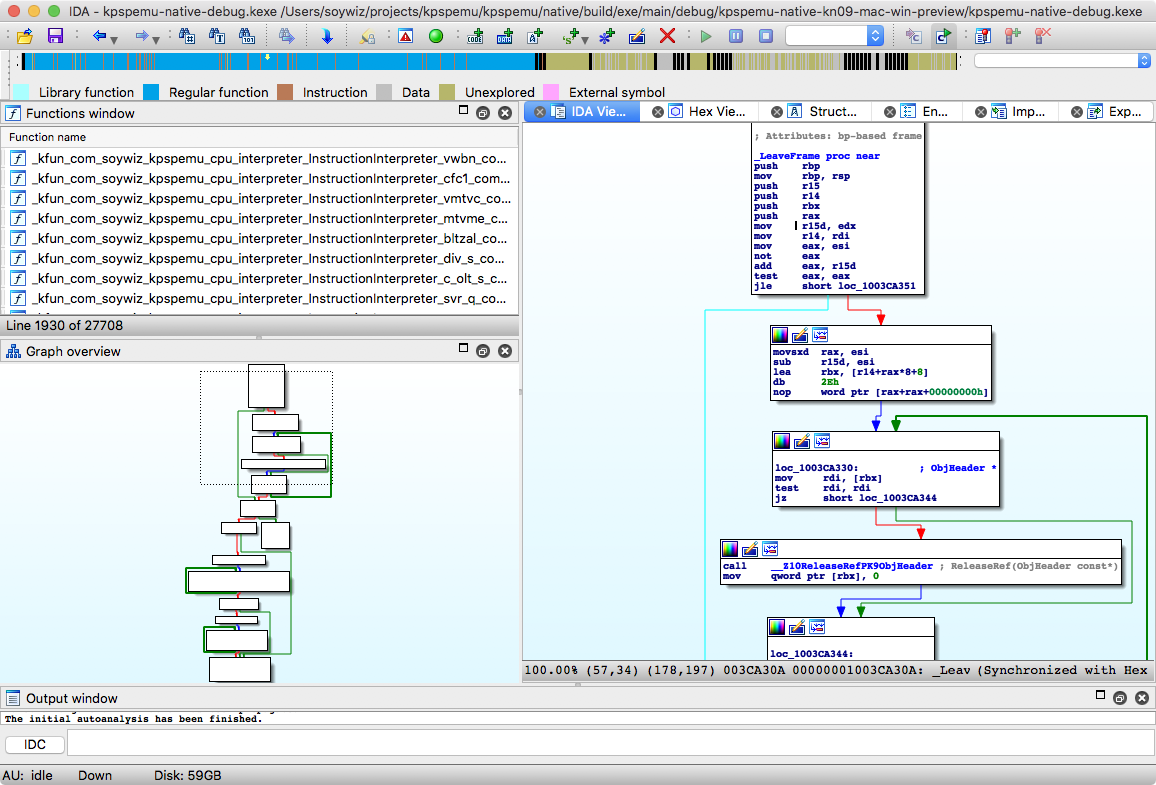Float the Functions window panel
The height and width of the screenshot is (785, 1156).
482,113
